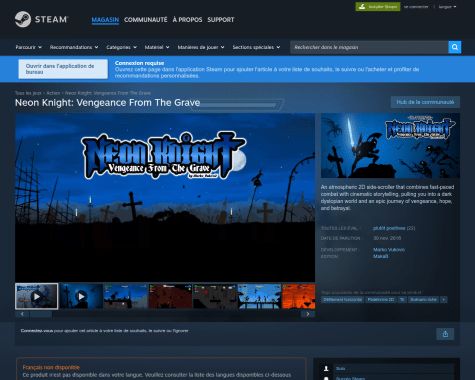Image resolution: width=475 pixels, height=380 pixels.
Task: Select the orange screenshot thumbnail
Action: point(299,296)
